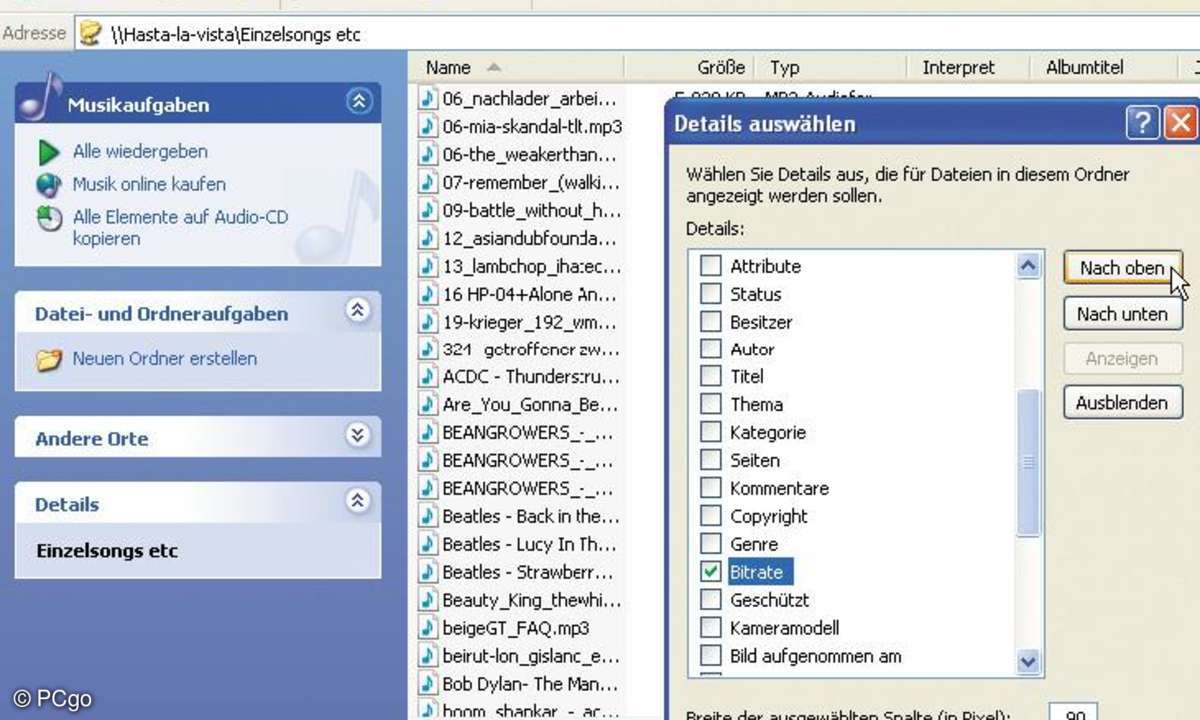Click the music icon of Are_You_Gonna_Be file

[428, 405]
